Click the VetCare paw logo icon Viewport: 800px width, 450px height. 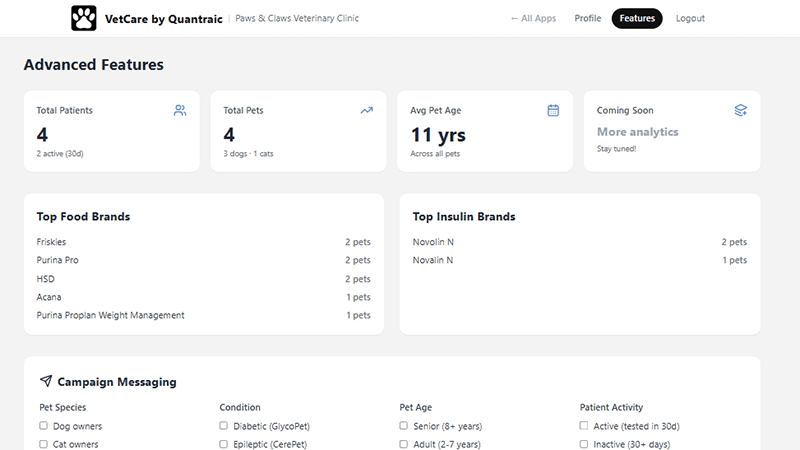tap(84, 18)
